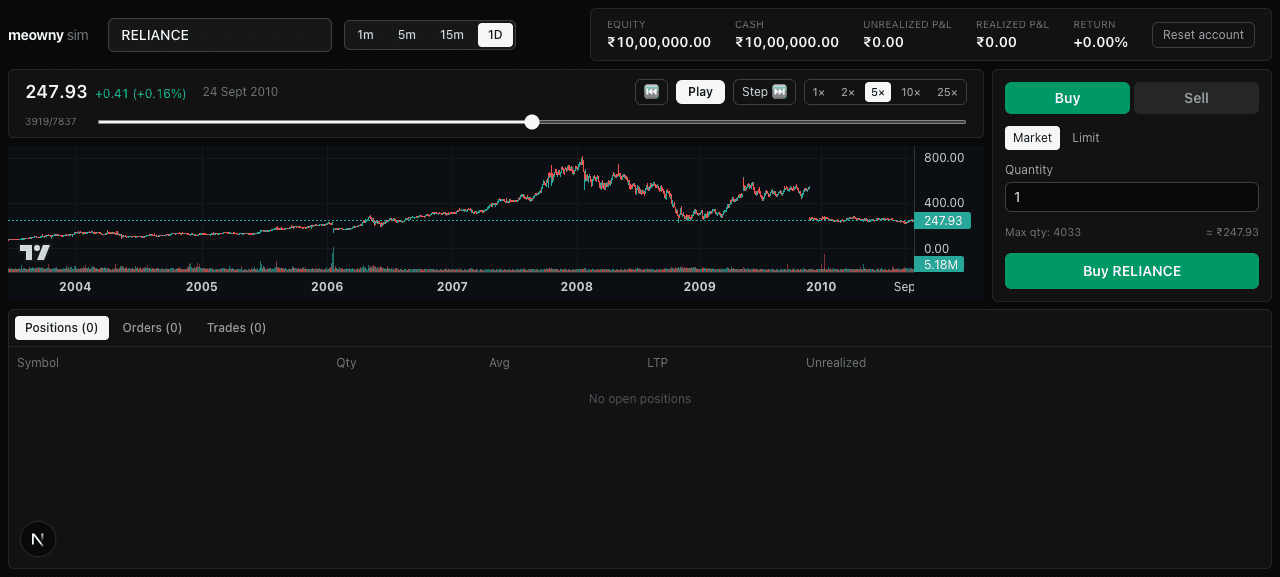Click the Qty column header
Image resolution: width=1280 pixels, height=577 pixels.
click(x=346, y=363)
